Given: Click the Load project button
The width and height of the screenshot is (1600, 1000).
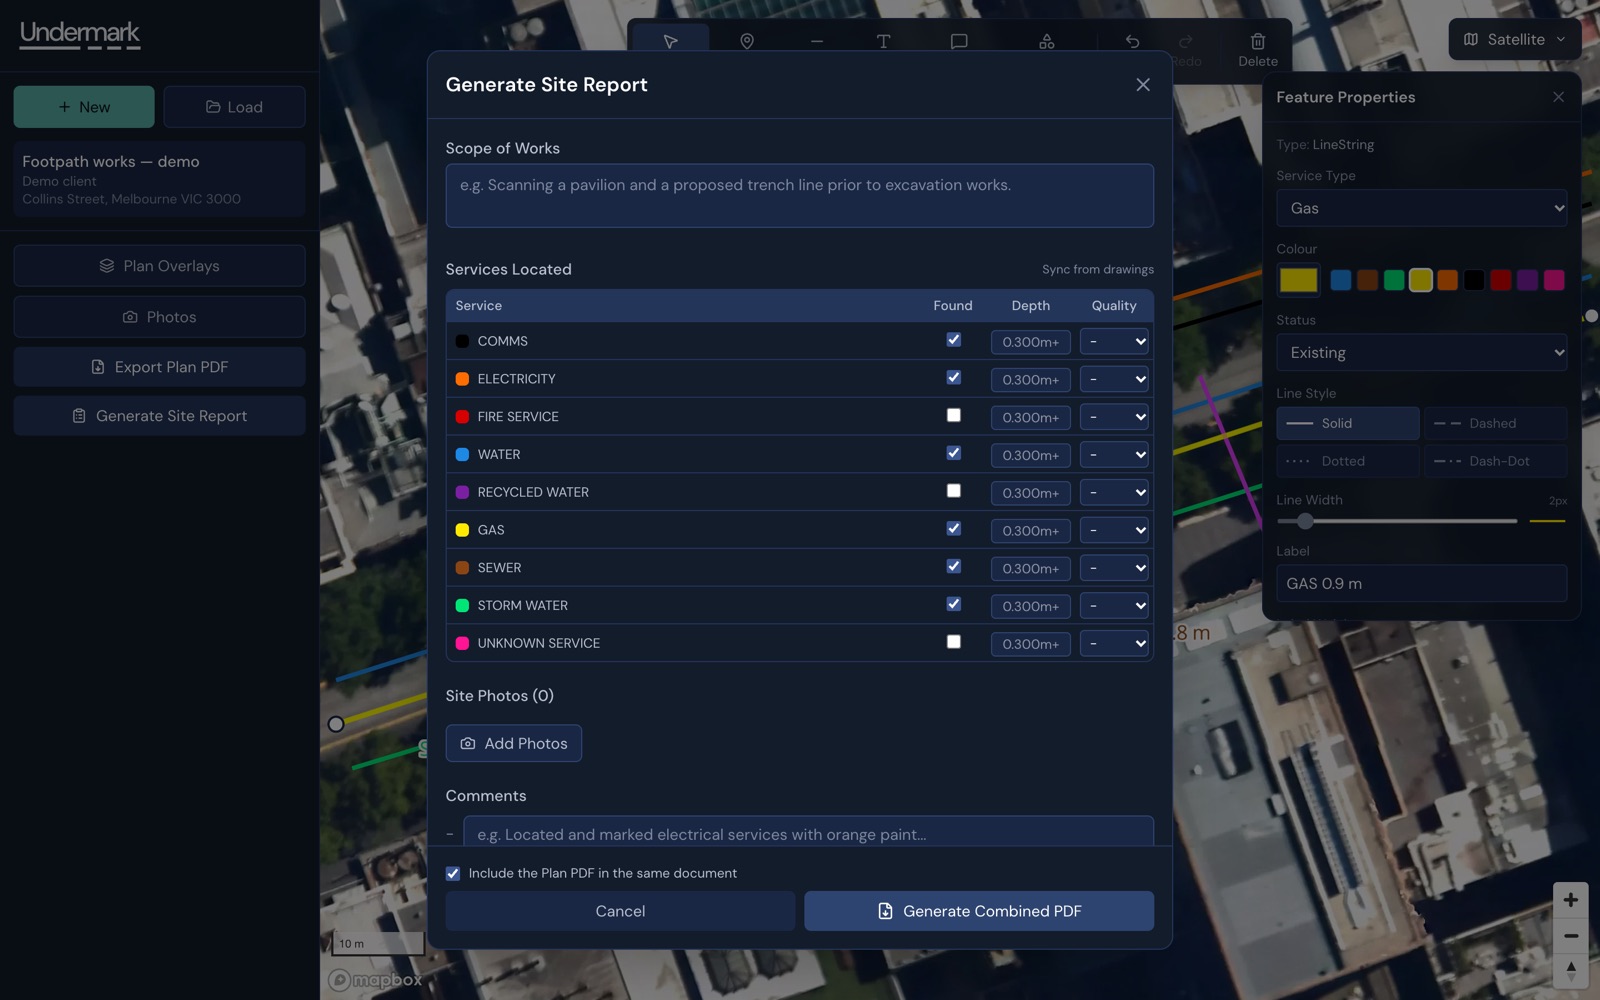Looking at the screenshot, I should (234, 107).
